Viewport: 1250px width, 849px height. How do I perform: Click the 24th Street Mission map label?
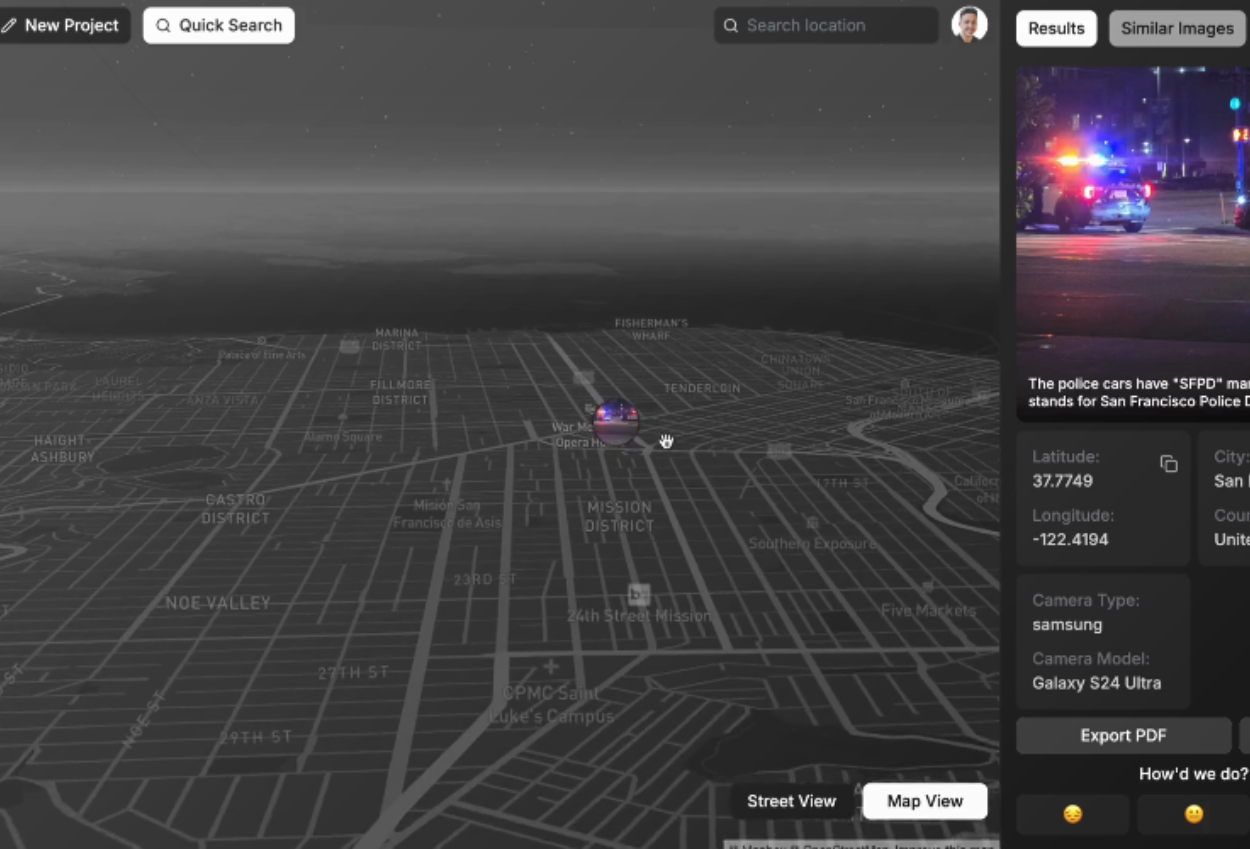tap(639, 616)
